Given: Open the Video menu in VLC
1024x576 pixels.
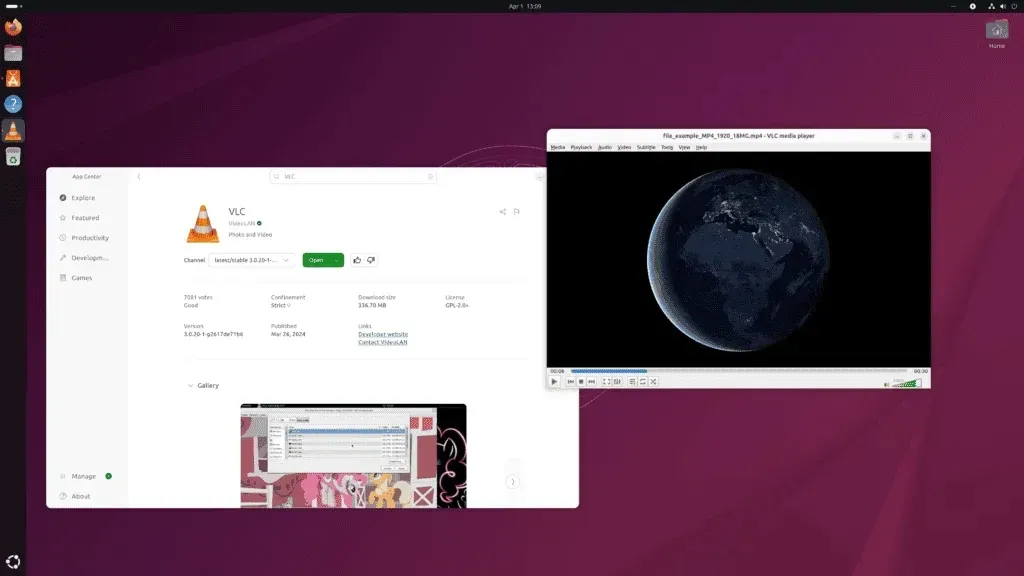Looking at the screenshot, I should pyautogui.click(x=624, y=148).
